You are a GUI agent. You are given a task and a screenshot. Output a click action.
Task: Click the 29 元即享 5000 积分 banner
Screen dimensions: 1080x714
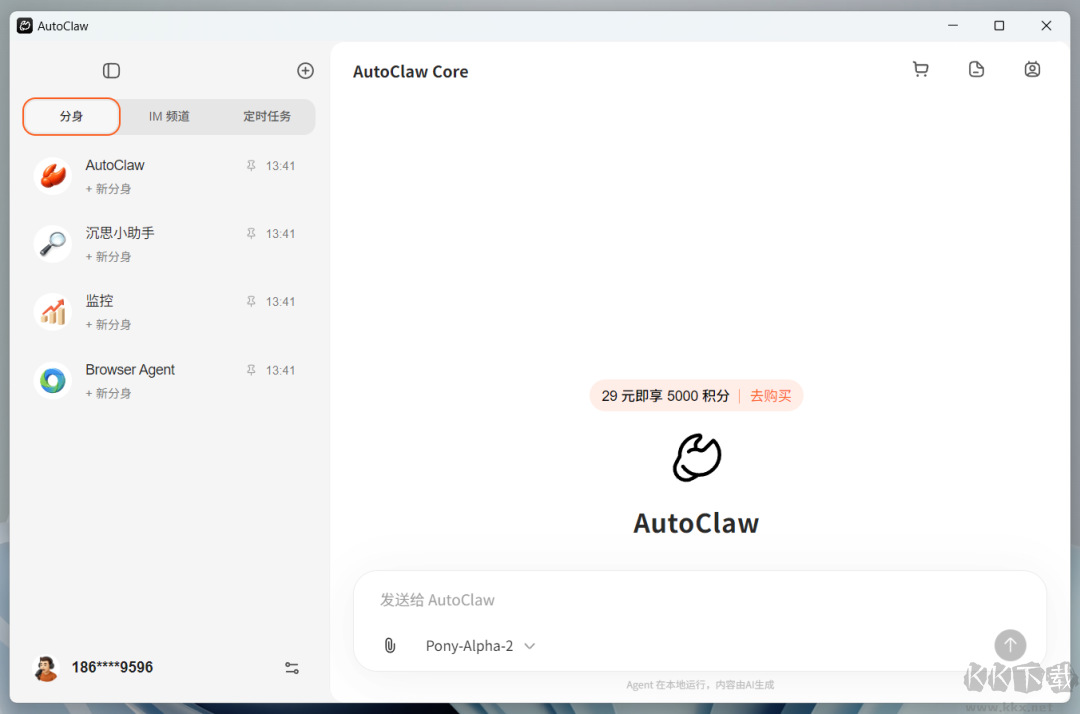[x=665, y=395]
